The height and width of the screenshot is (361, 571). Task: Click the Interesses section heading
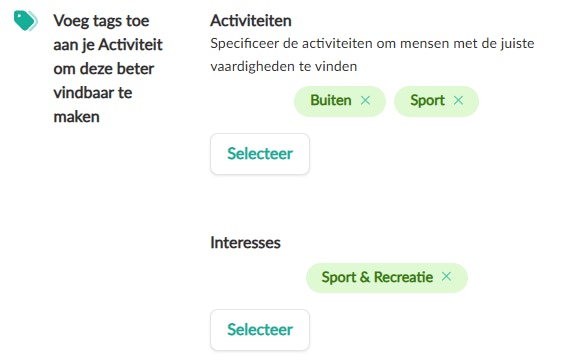click(x=245, y=243)
